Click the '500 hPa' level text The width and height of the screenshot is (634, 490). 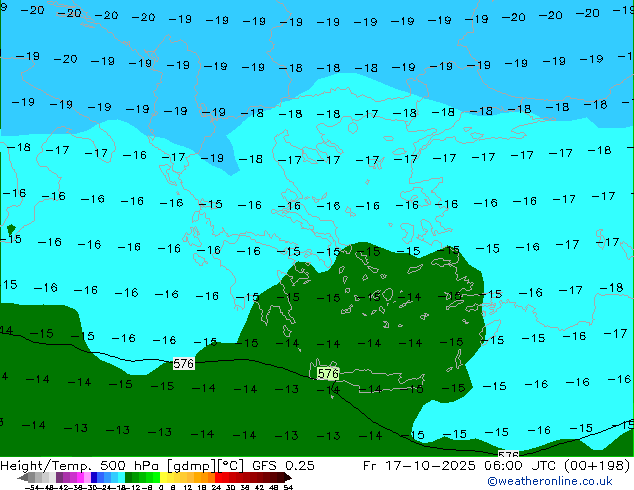[130, 465]
